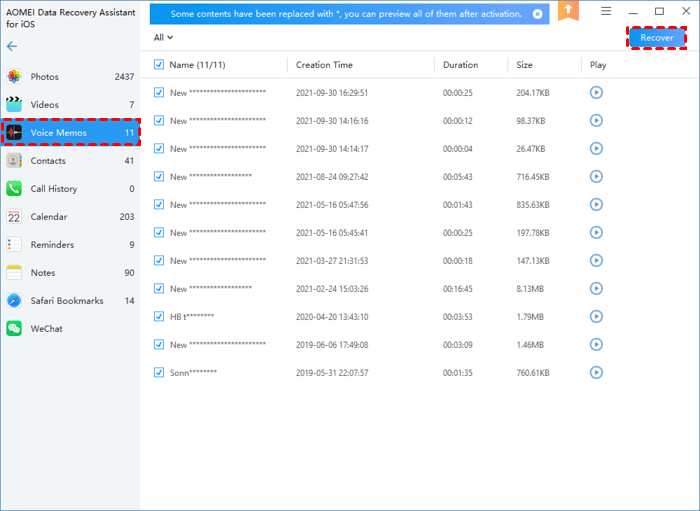Sort by Creation Time column header
Image resolution: width=700 pixels, height=511 pixels.
(324, 65)
